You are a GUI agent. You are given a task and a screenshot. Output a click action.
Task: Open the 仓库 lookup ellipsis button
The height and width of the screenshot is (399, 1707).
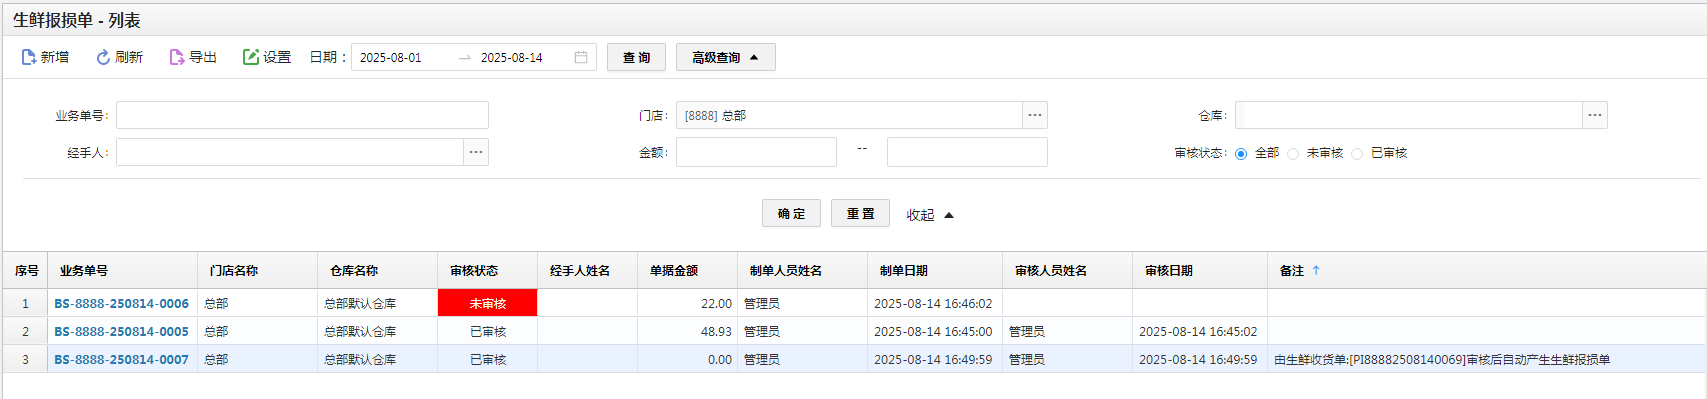1595,115
